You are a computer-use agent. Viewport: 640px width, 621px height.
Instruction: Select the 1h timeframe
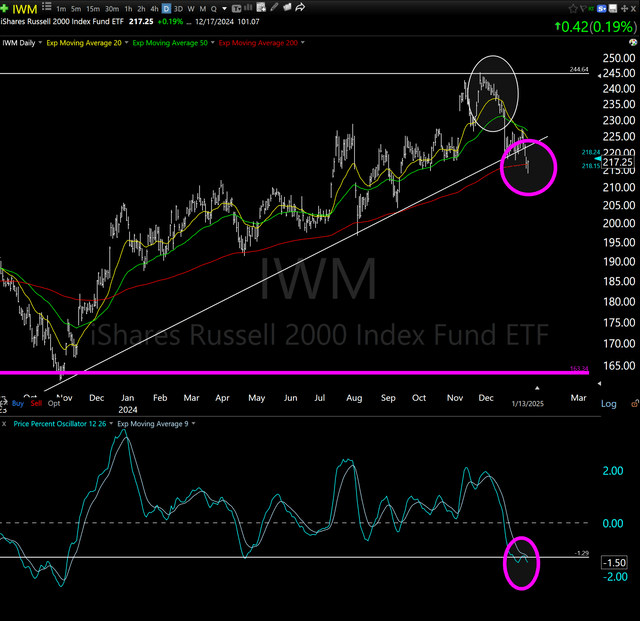(128, 9)
